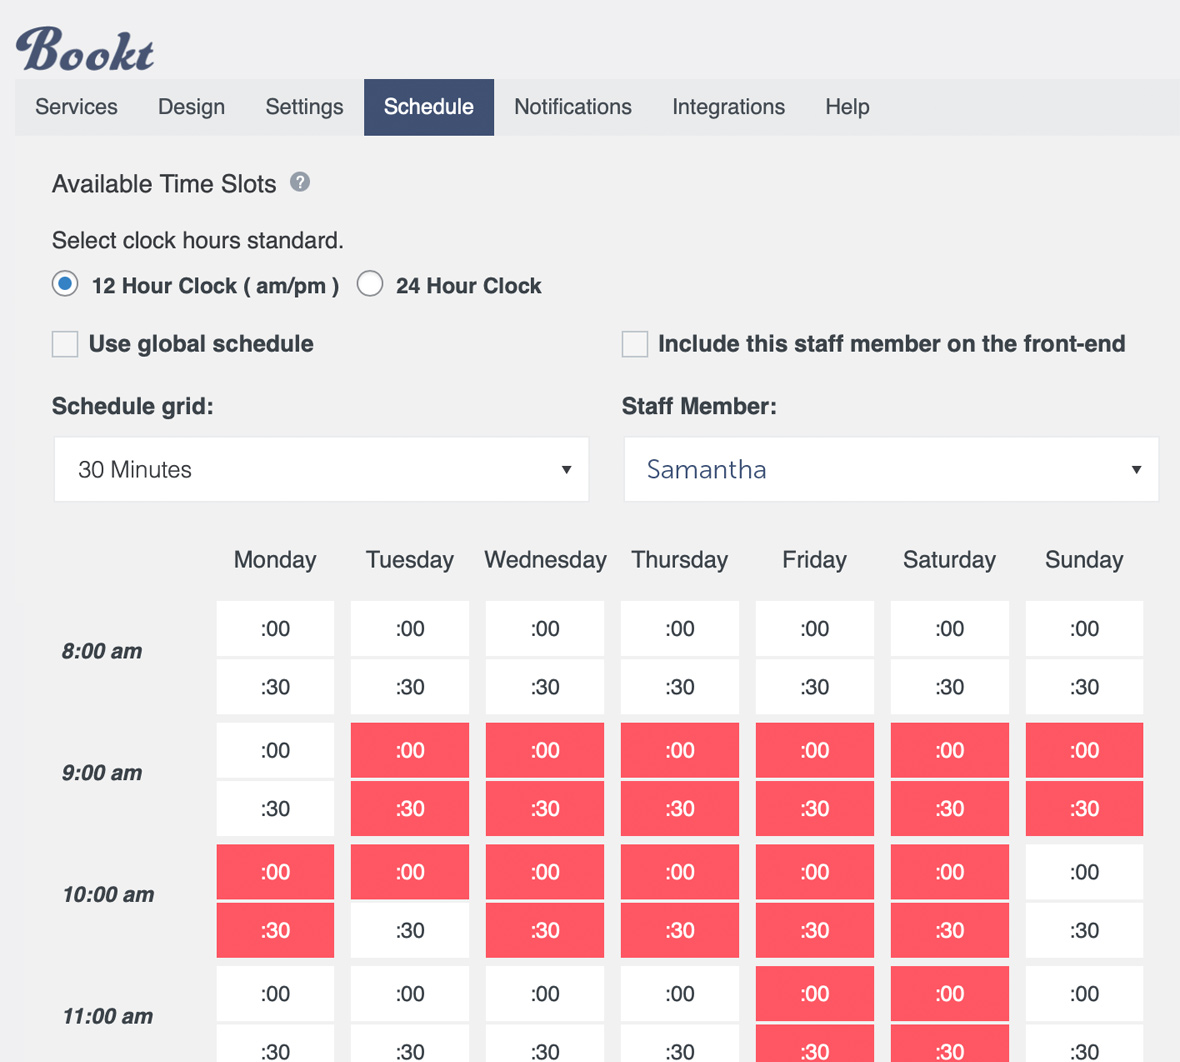Viewport: 1180px width, 1062px height.
Task: Open the Help tab
Action: pyautogui.click(x=847, y=107)
